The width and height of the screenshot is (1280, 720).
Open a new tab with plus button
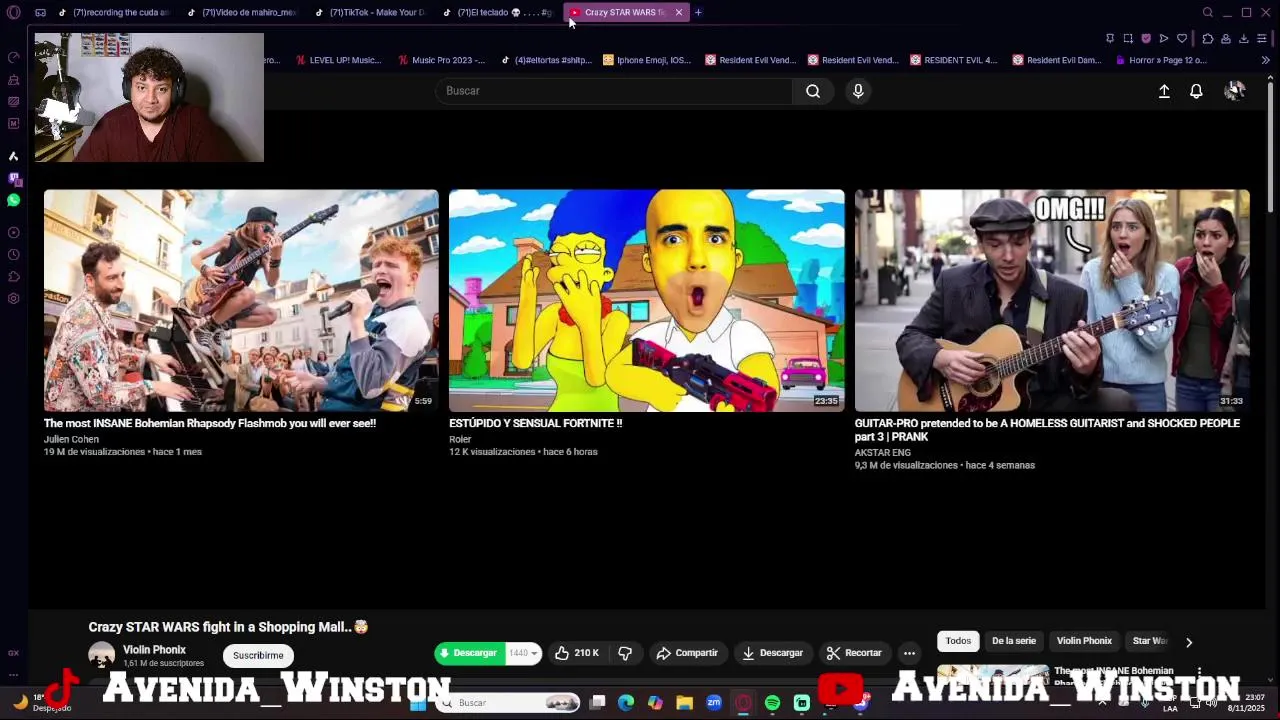[698, 12]
